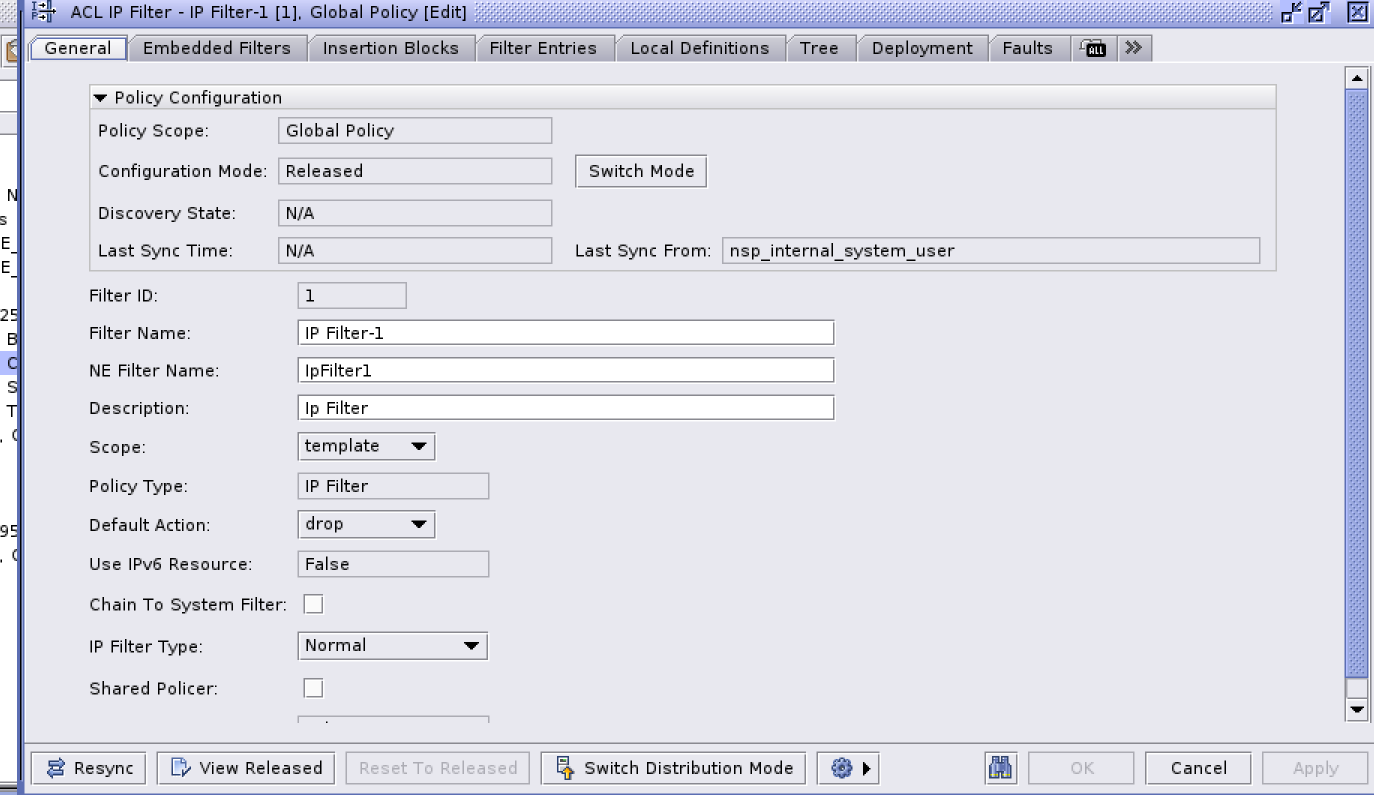
Task: Open the Scope dropdown
Action: tap(366, 446)
